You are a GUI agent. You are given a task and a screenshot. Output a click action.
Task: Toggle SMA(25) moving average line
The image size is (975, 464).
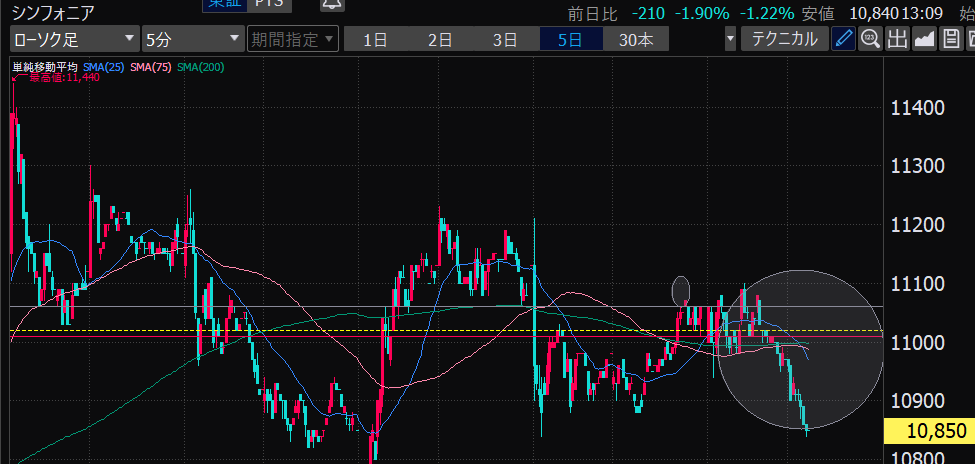click(104, 67)
